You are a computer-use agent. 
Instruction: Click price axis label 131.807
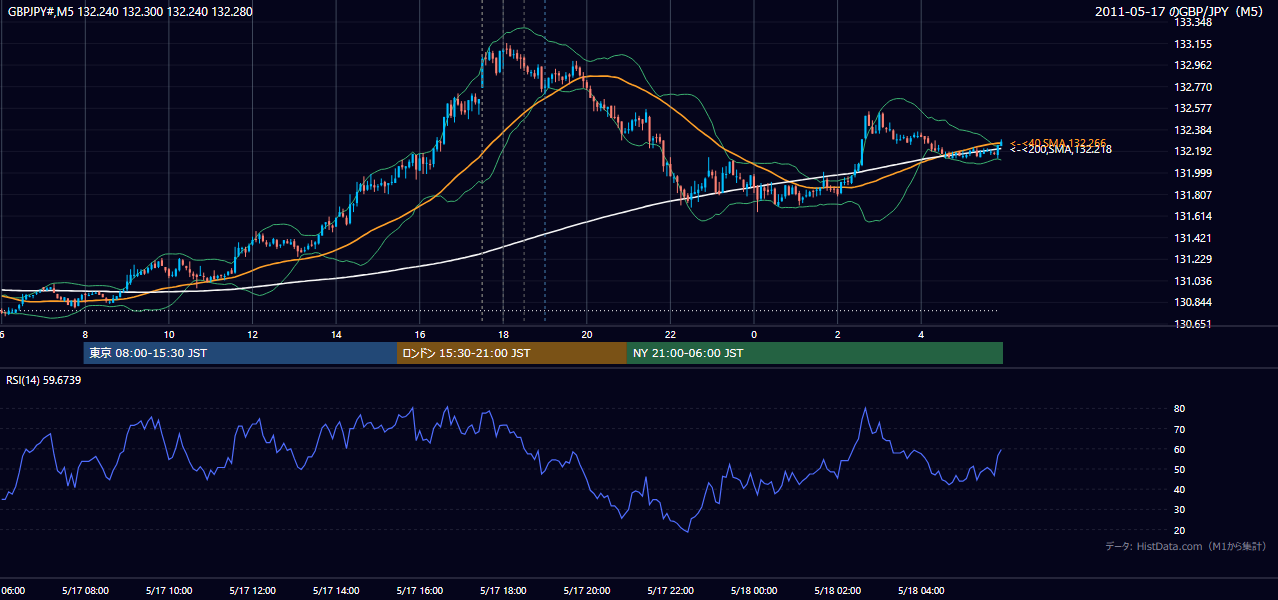pos(1193,195)
